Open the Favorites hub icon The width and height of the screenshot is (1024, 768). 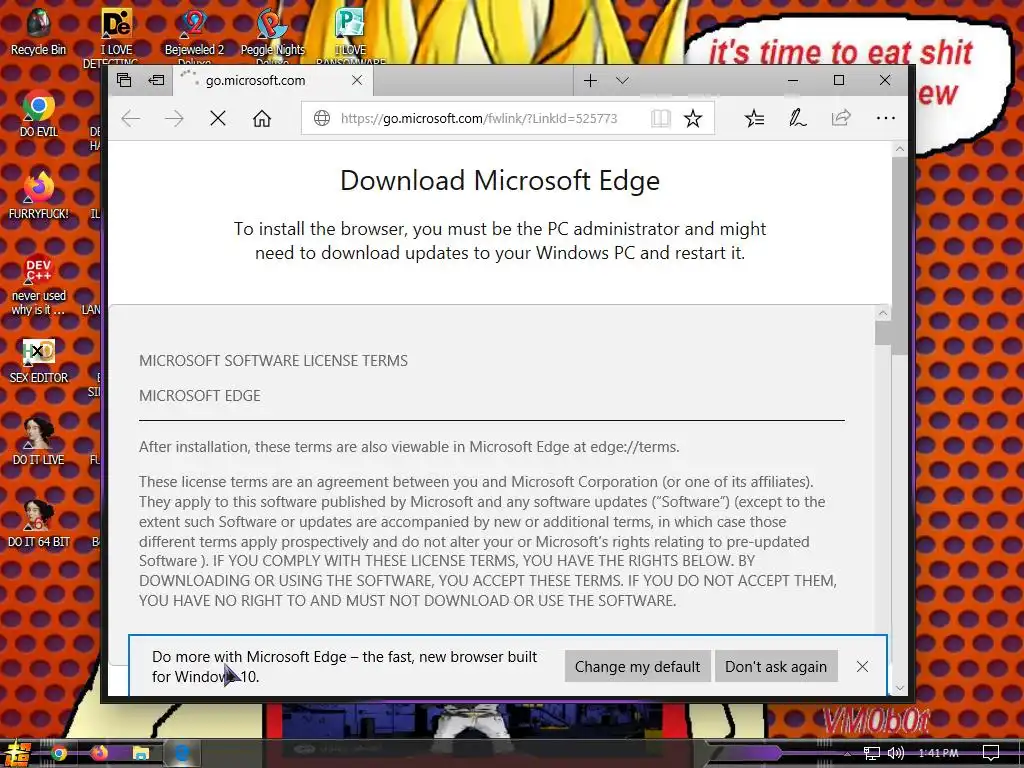pos(754,118)
